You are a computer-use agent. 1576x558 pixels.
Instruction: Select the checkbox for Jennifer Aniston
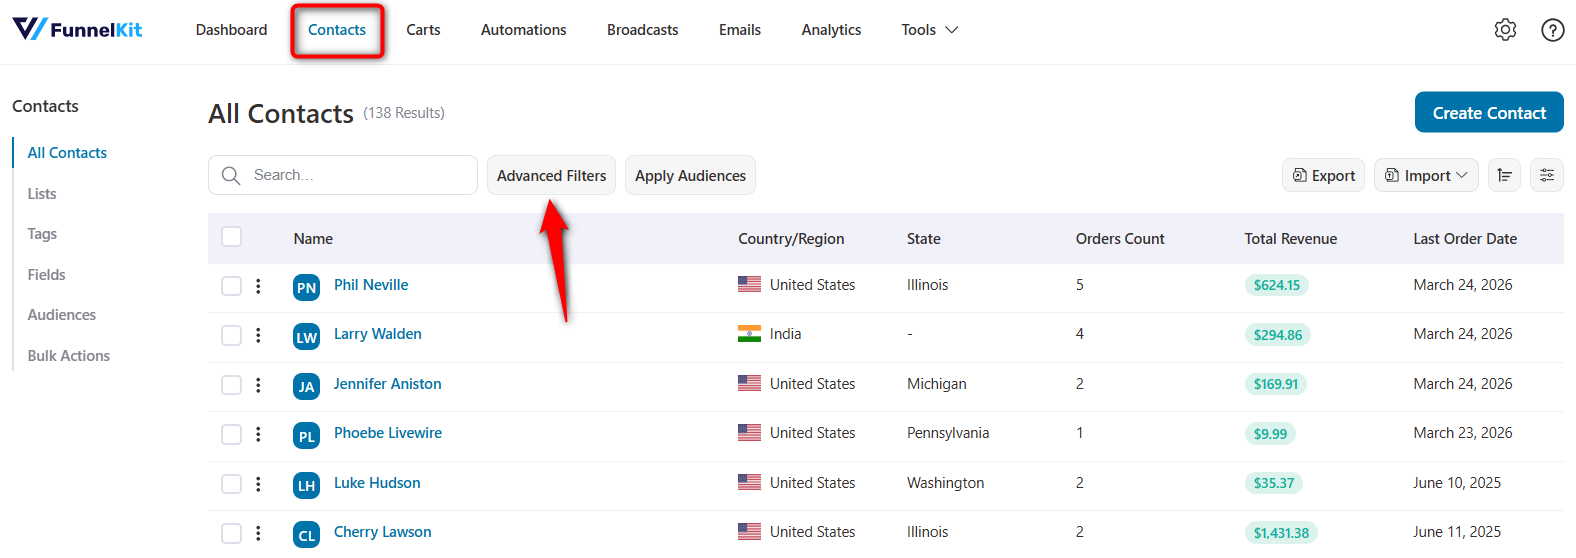point(231,385)
